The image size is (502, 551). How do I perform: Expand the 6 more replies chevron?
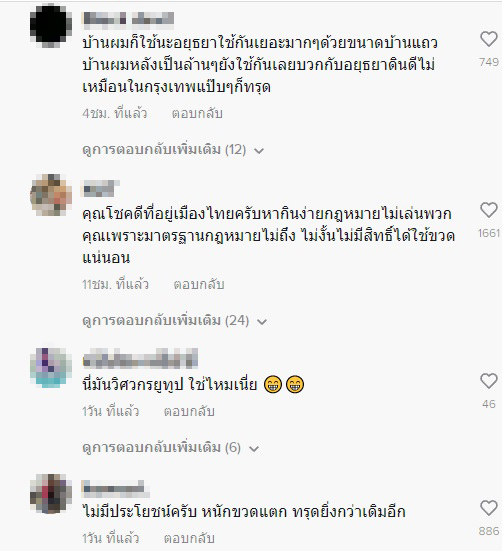[254, 449]
